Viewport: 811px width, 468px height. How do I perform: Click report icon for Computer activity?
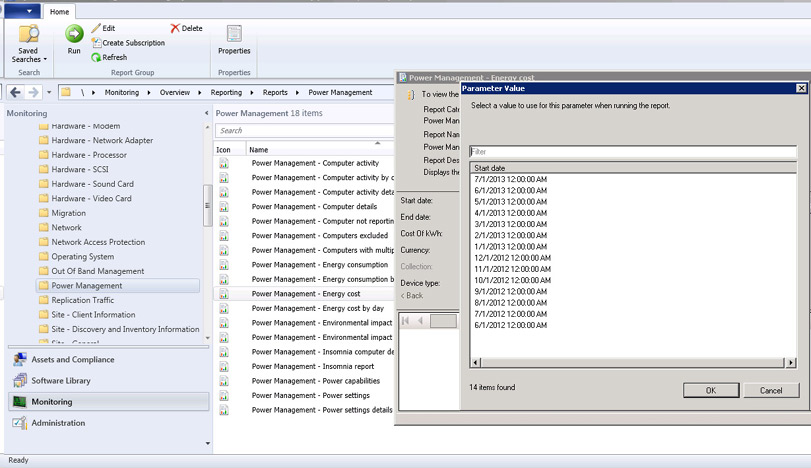coord(224,163)
